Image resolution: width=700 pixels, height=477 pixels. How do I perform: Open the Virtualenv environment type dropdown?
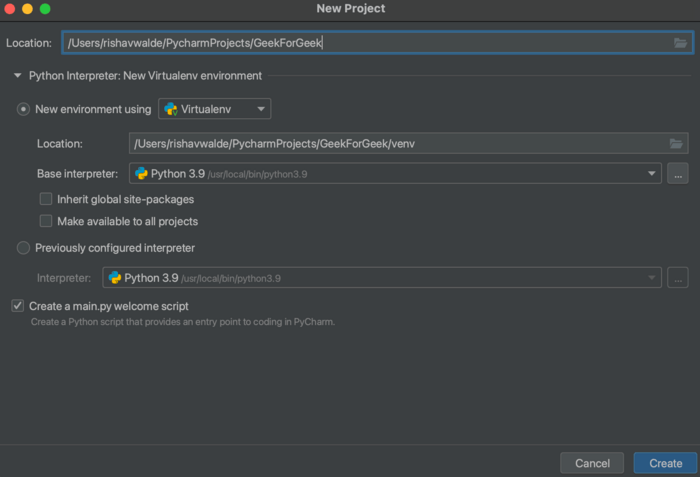pyautogui.click(x=215, y=109)
